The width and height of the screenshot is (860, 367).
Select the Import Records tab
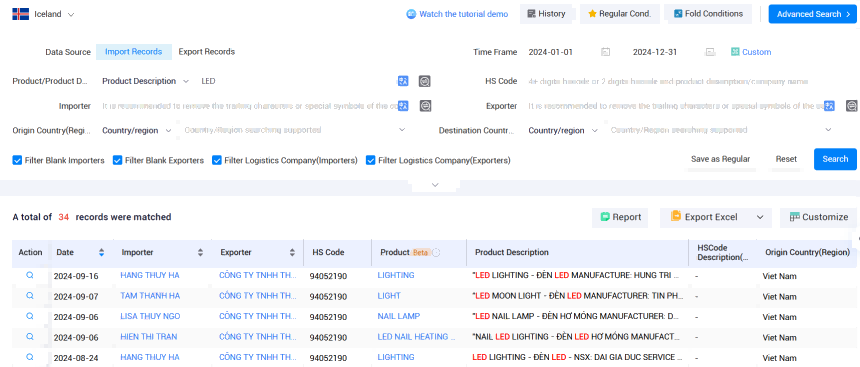click(x=133, y=52)
